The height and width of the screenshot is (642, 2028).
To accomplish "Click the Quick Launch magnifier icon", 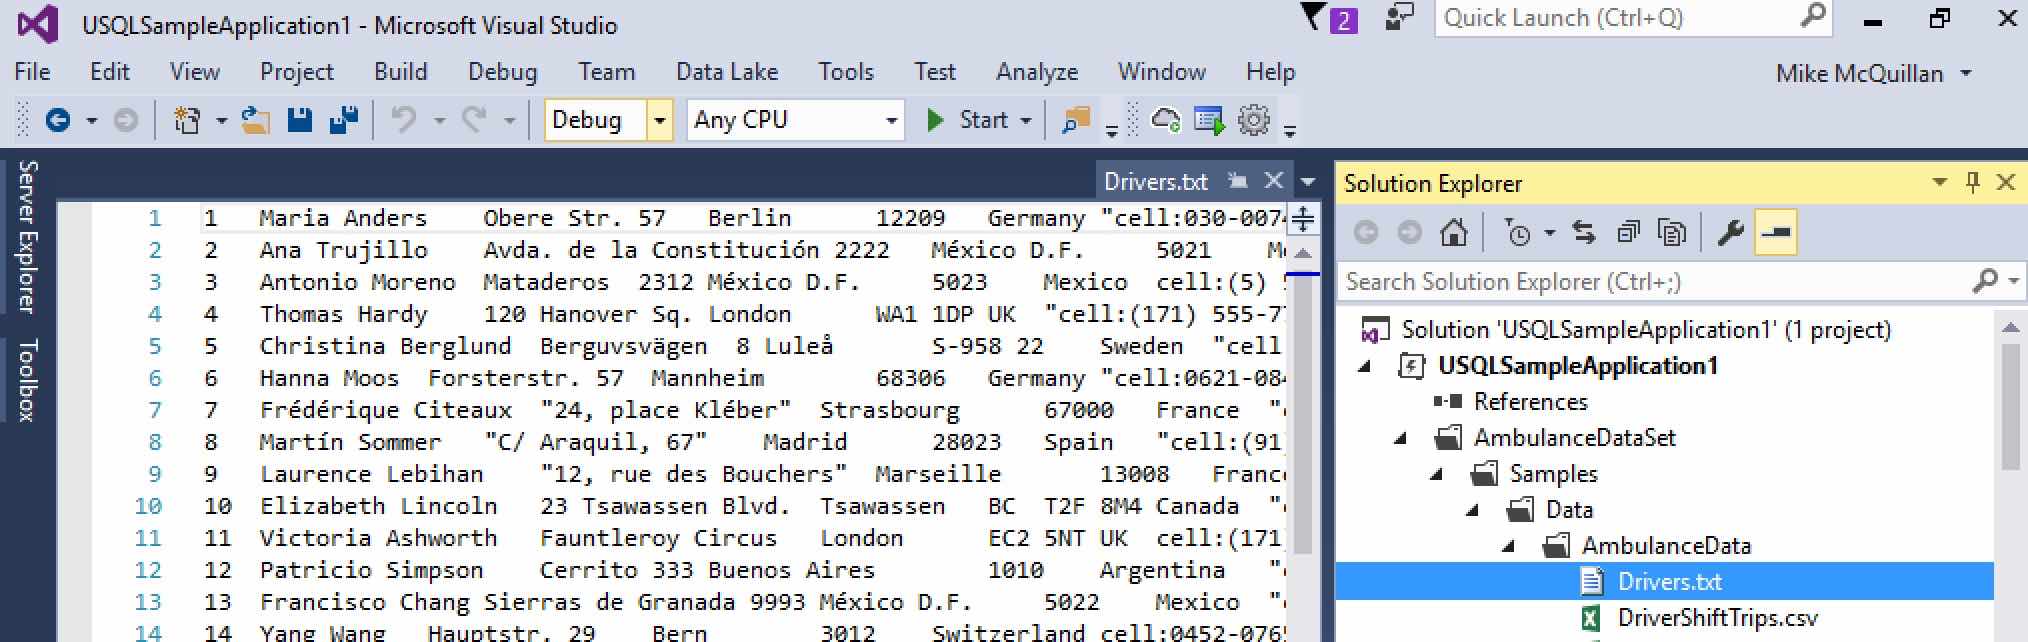I will pos(1813,17).
